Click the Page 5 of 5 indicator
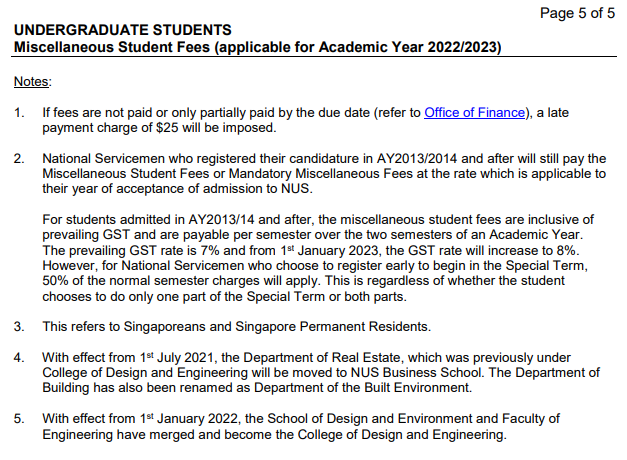Viewport: 627px width, 460px height. (577, 13)
